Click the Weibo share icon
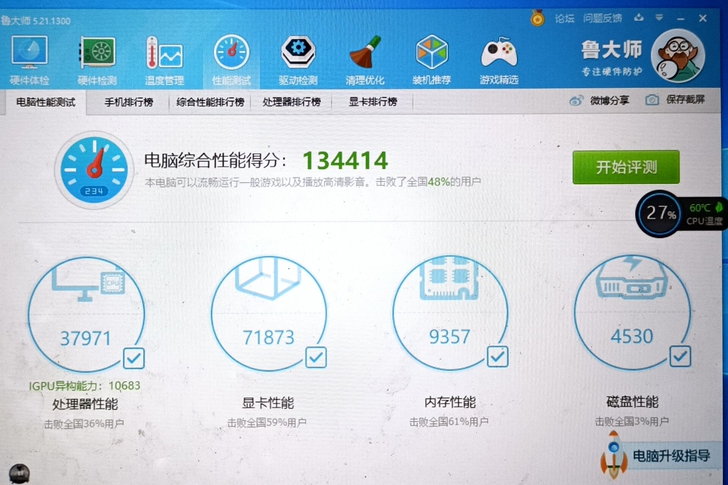This screenshot has height=485, width=728. (576, 100)
